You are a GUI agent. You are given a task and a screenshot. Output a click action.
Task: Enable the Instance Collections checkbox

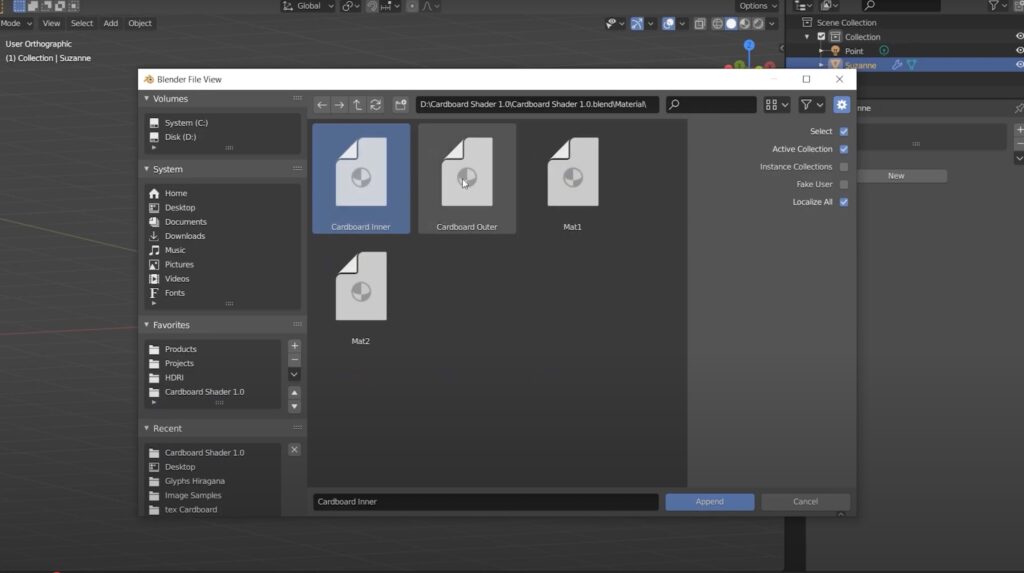point(844,167)
